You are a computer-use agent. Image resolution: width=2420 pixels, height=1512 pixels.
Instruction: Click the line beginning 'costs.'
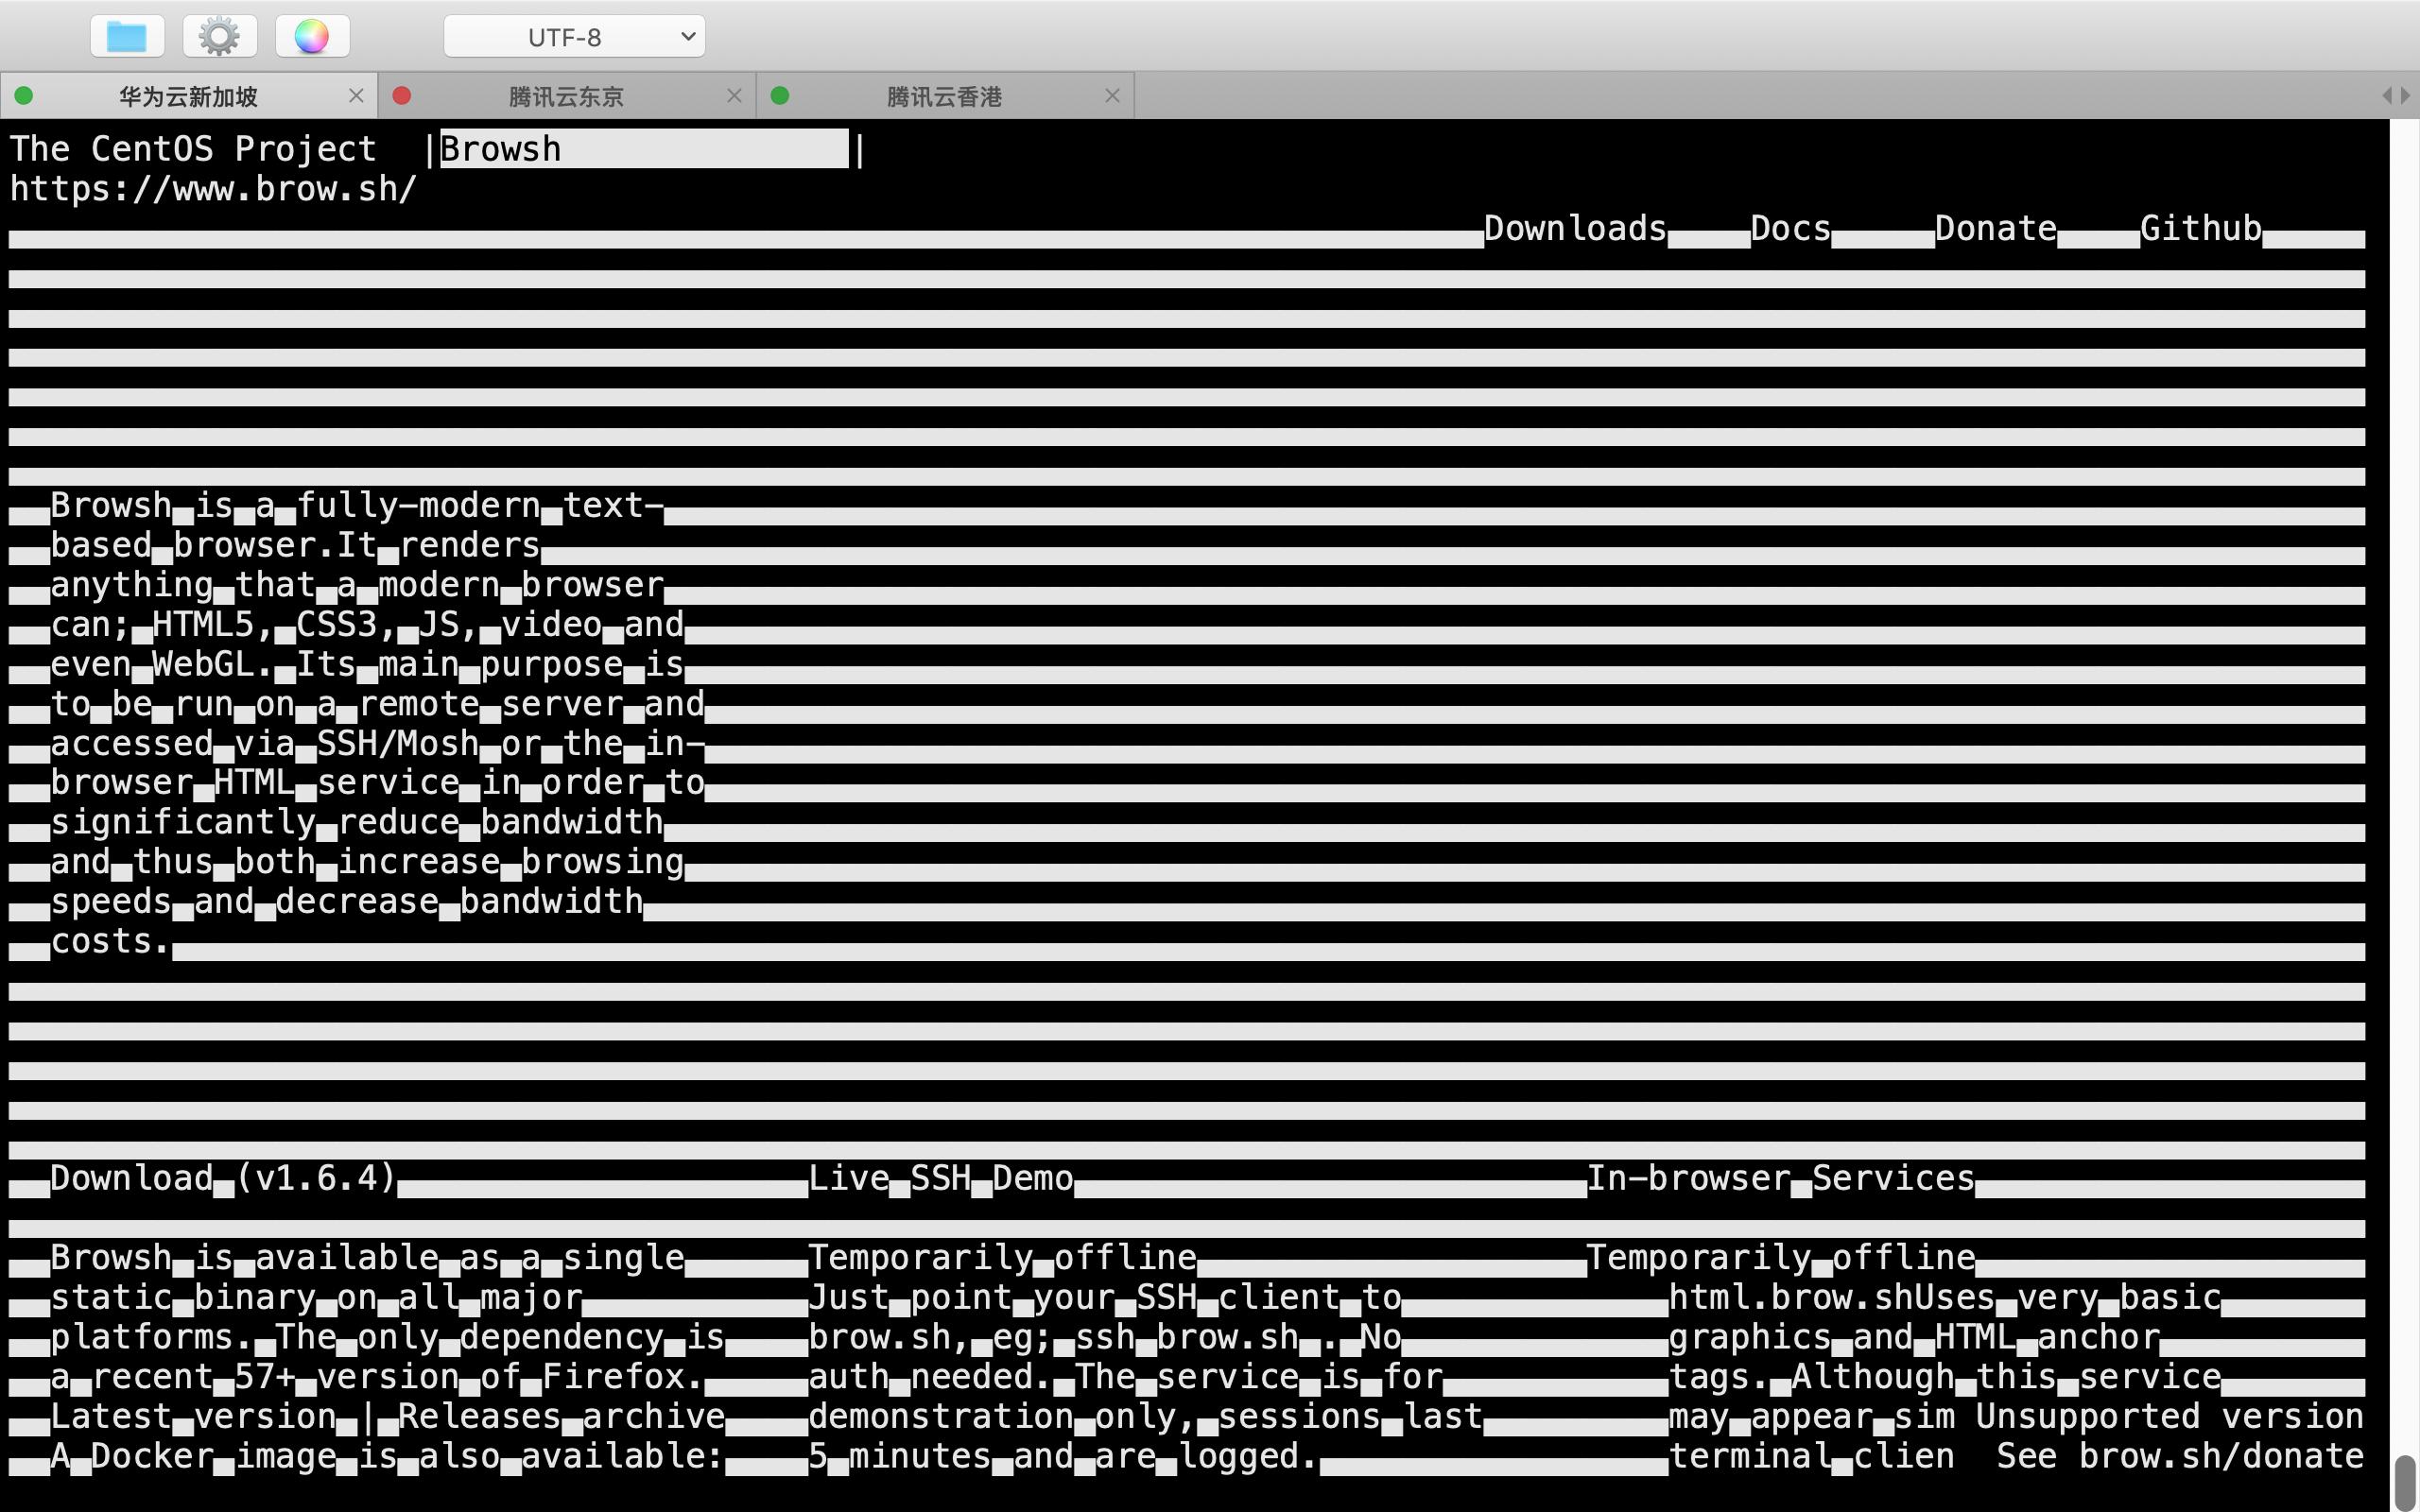tap(111, 942)
